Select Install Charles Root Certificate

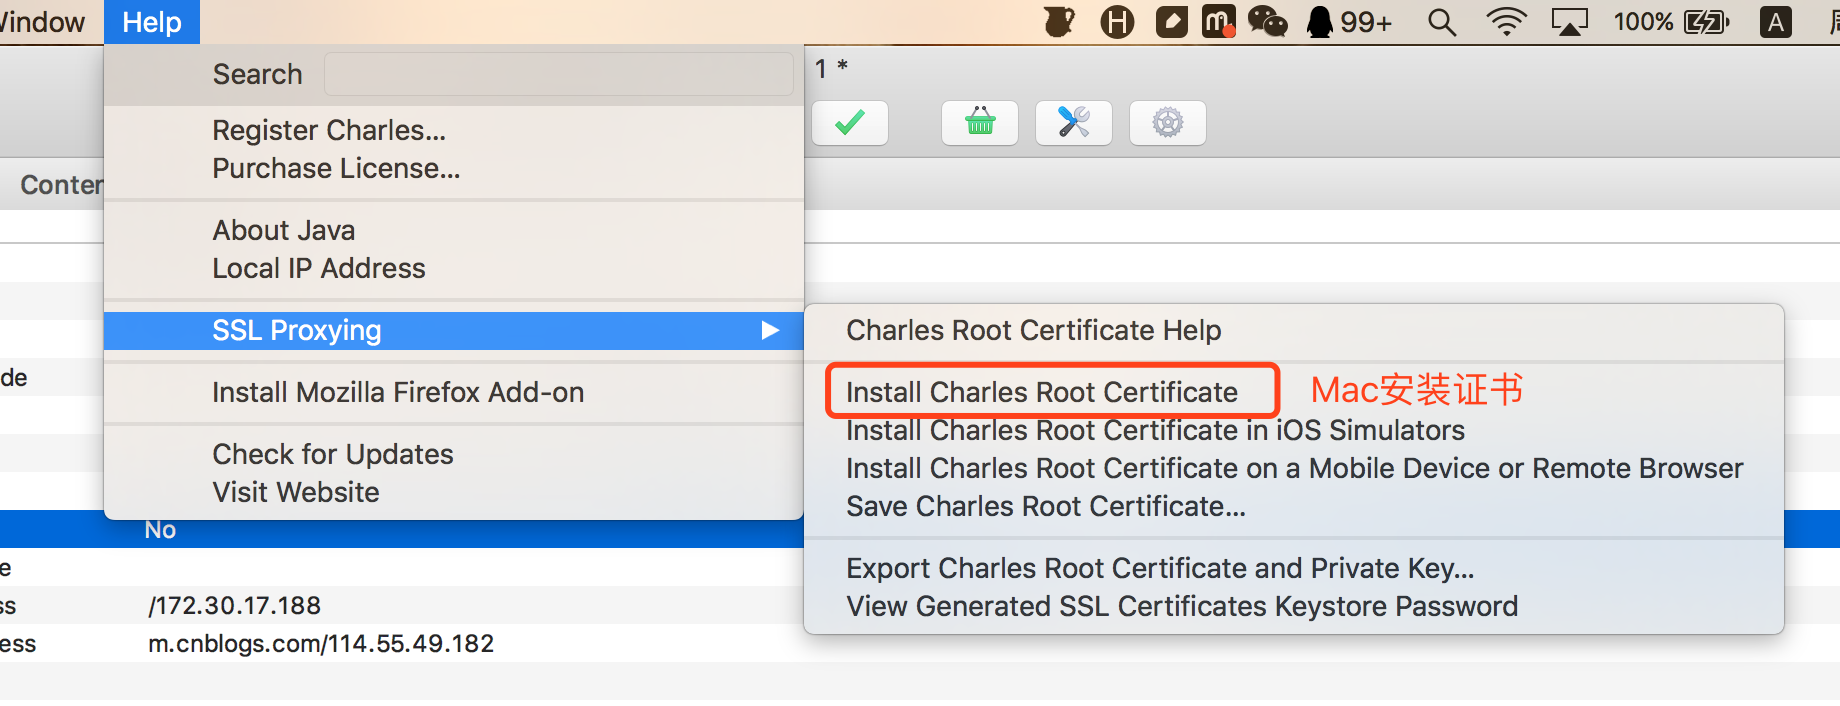pyautogui.click(x=1042, y=392)
